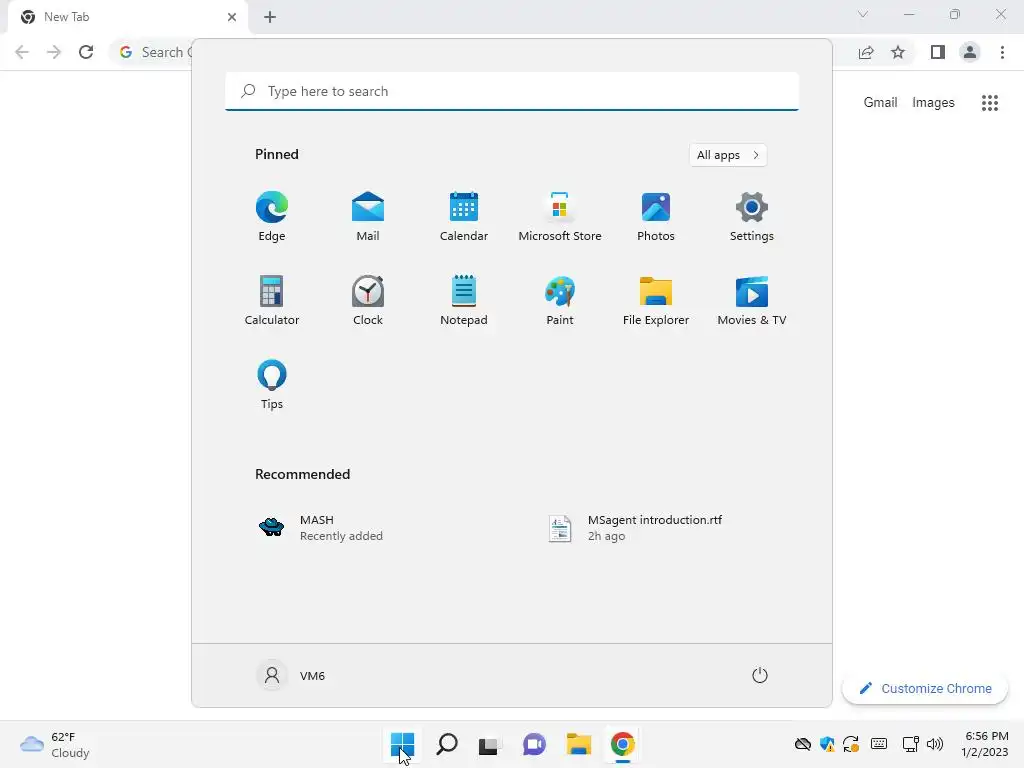Screen dimensions: 1024x768
Task: Focus the Type here to search box
Action: pyautogui.click(x=512, y=91)
